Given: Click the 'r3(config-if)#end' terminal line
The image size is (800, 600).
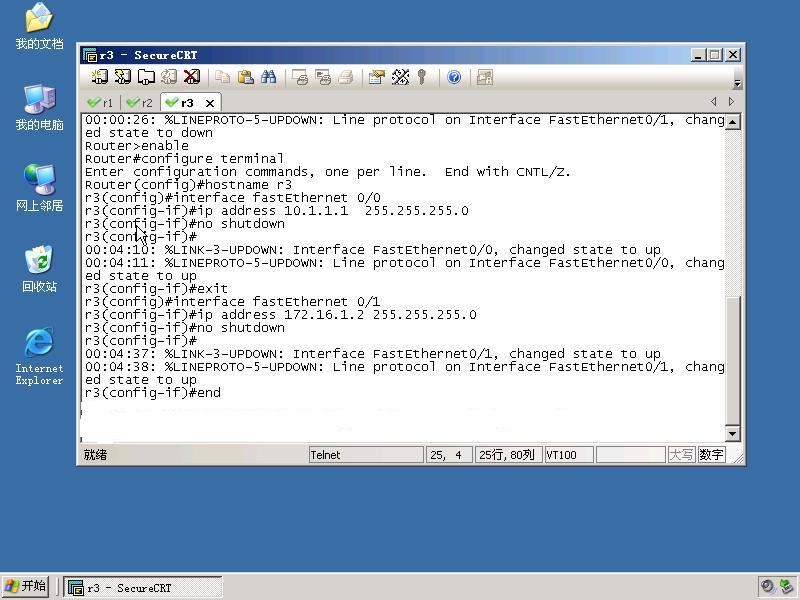Looking at the screenshot, I should 153,393.
